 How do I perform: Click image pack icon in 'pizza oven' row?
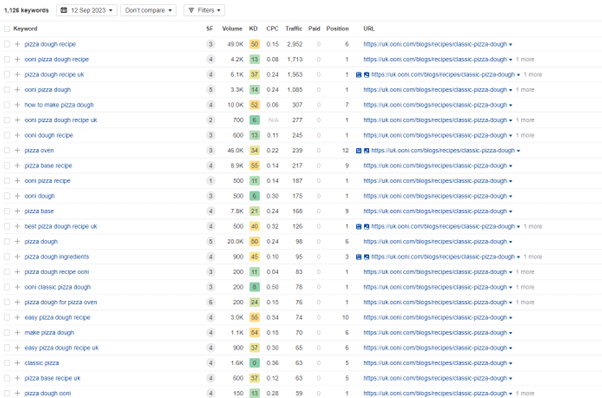click(x=367, y=151)
